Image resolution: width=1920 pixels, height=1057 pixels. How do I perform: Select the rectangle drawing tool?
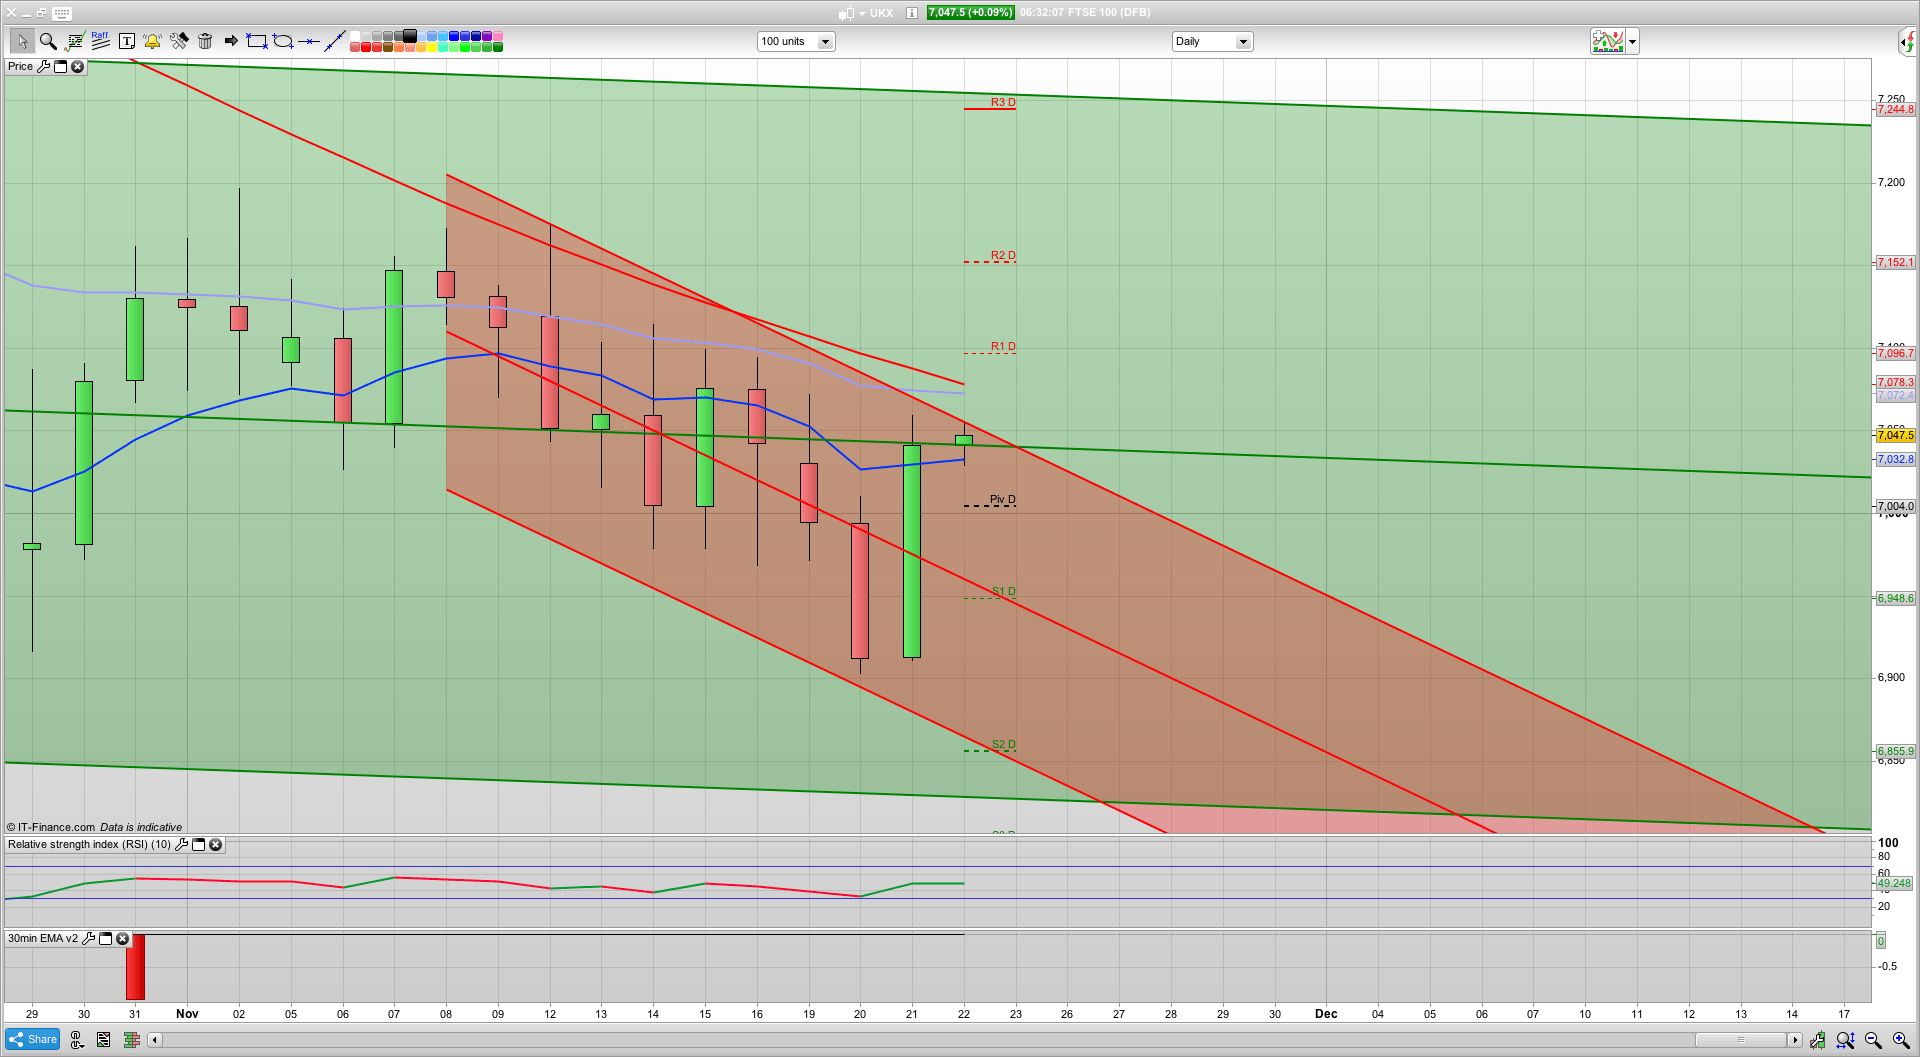point(257,41)
